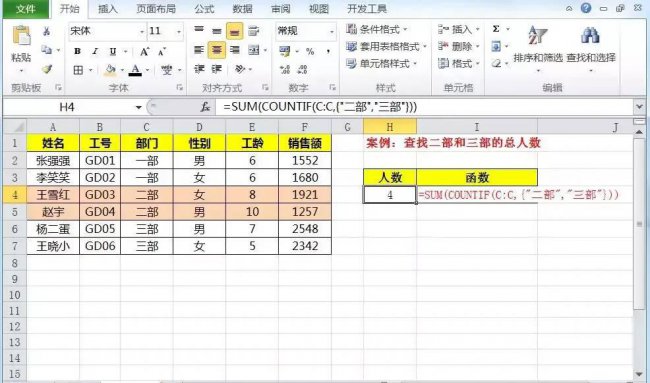Open 套用表格格式 table format menu
The image size is (650, 383).
(386, 46)
